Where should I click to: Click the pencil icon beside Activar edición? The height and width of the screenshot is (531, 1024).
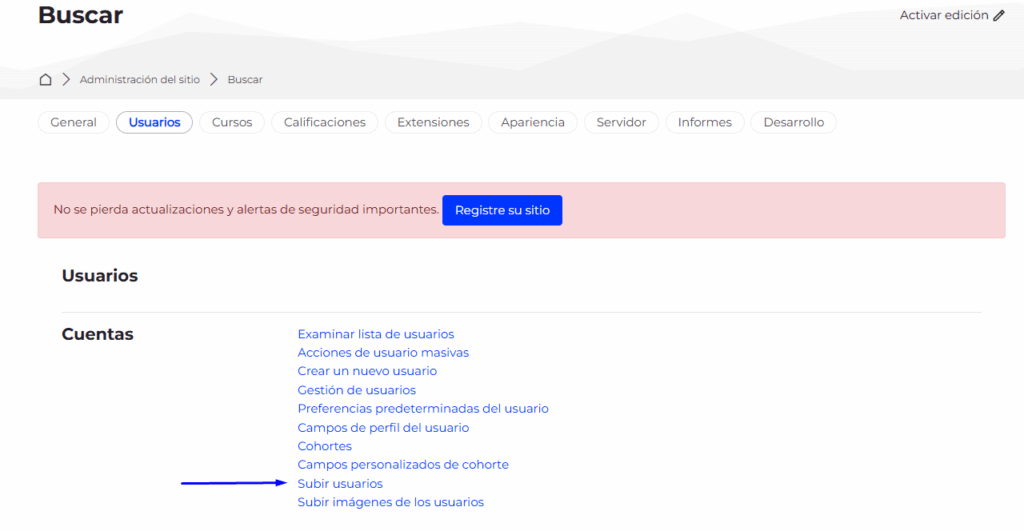pyautogui.click(x=998, y=15)
